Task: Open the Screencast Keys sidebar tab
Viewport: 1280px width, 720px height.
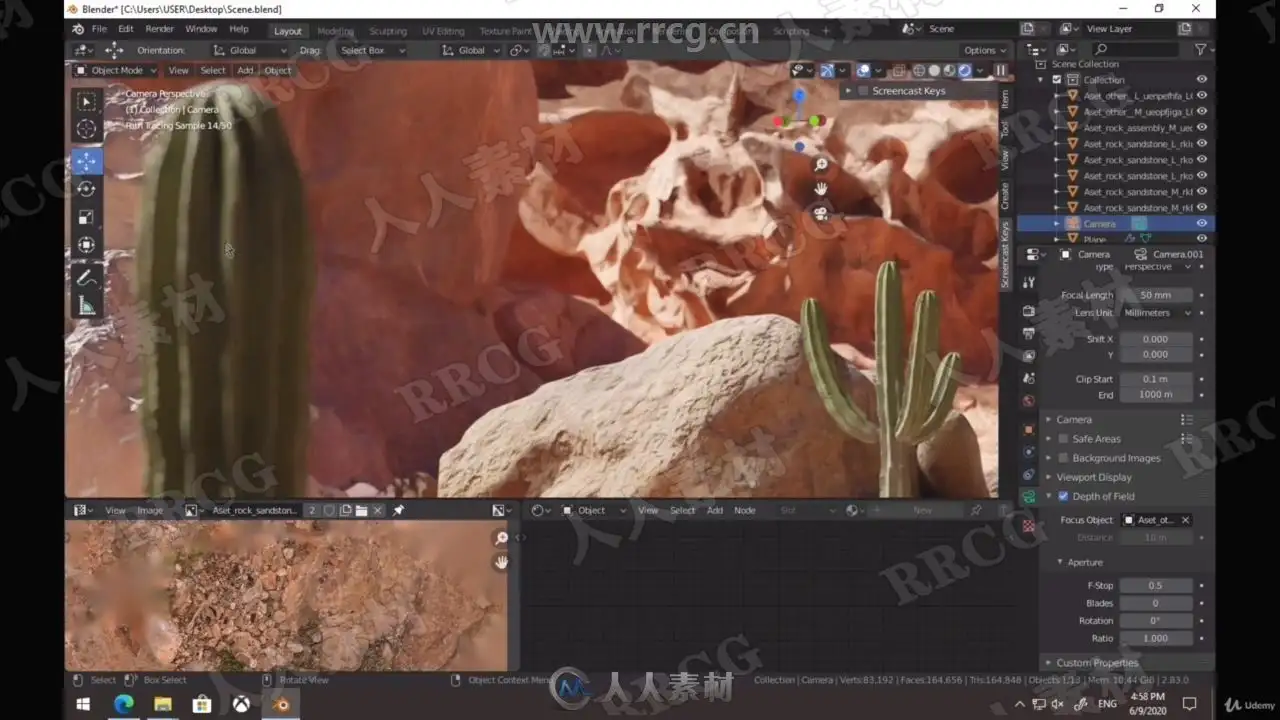Action: coord(1006,255)
